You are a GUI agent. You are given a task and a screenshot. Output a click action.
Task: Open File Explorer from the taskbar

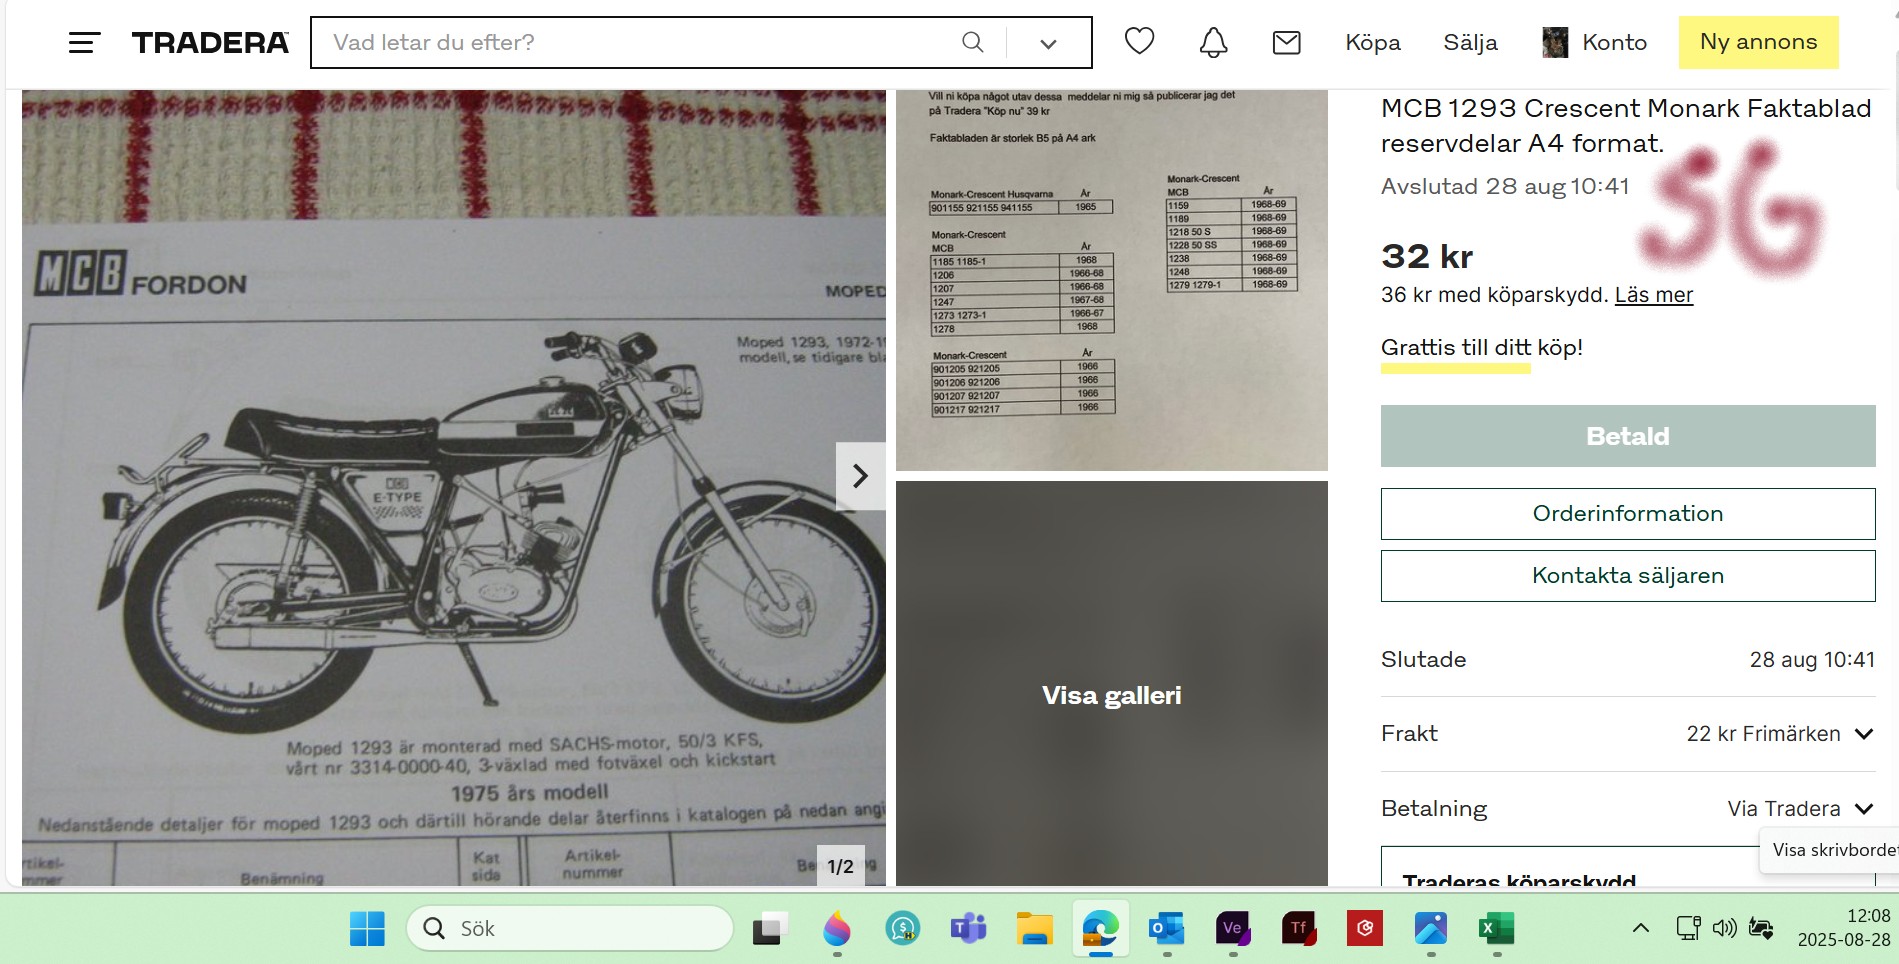(x=1034, y=929)
